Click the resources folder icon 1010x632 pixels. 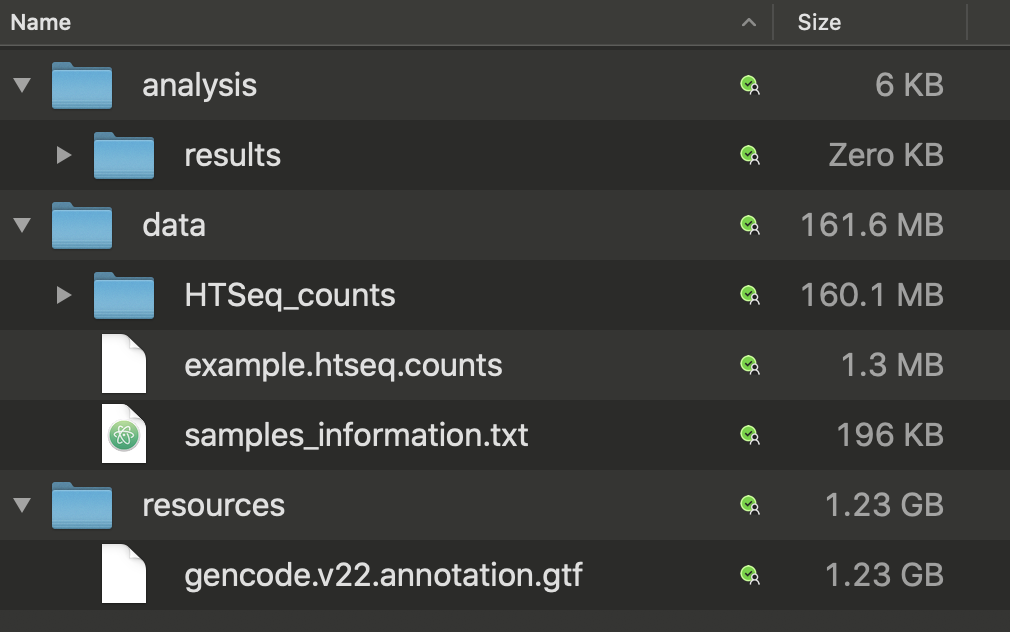pos(82,505)
